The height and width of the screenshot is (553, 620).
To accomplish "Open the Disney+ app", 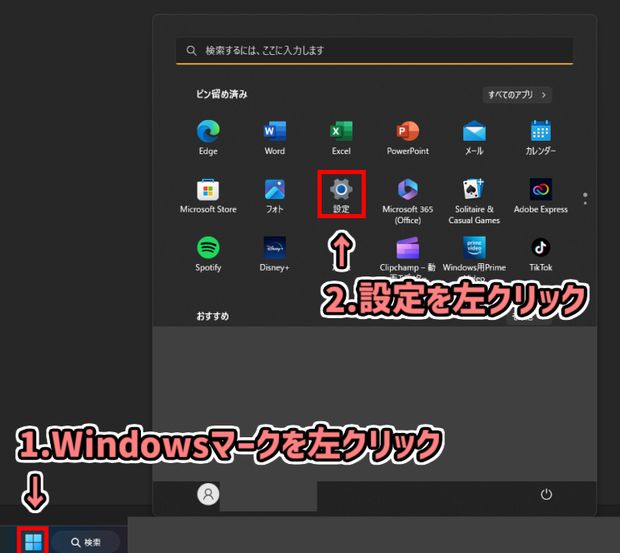I will pos(274,254).
